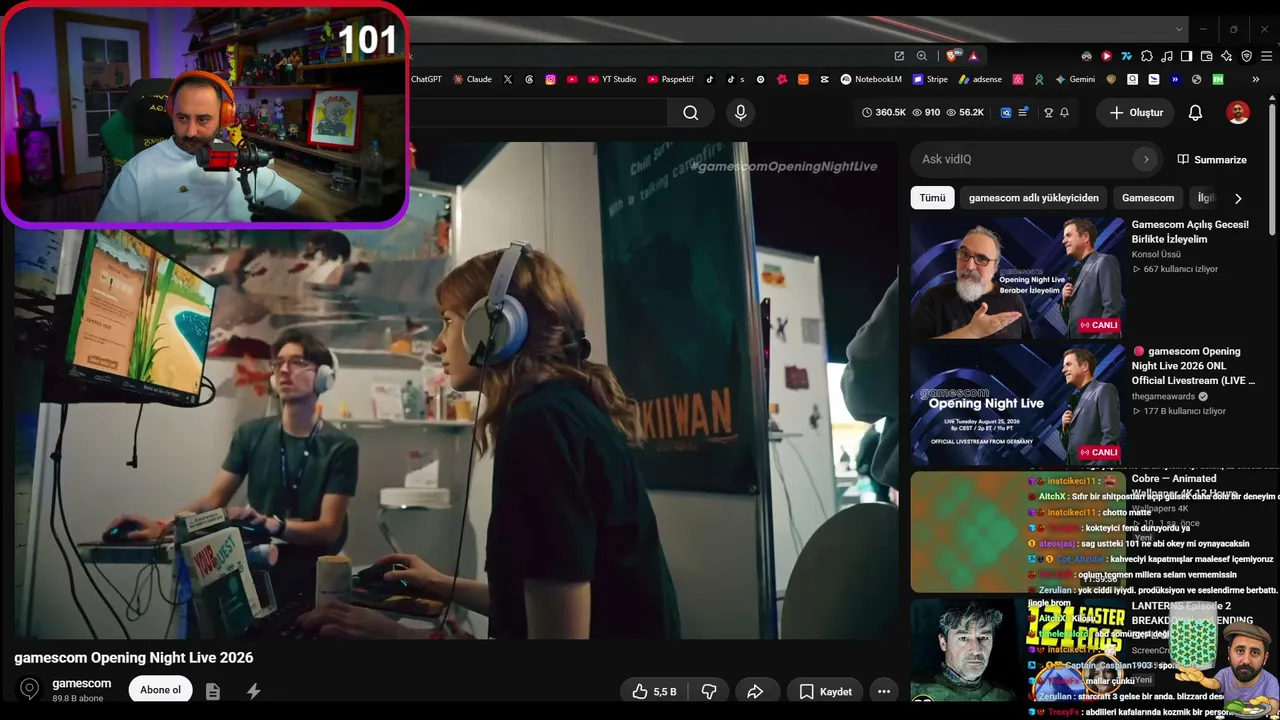Viewport: 1280px width, 720px height.
Task: Open the Instagram bookmark icon
Action: click(x=550, y=79)
